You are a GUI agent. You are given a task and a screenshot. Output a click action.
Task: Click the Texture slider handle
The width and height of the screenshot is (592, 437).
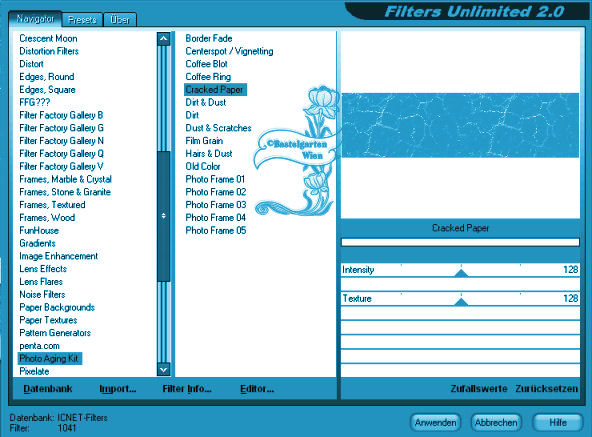461,301
